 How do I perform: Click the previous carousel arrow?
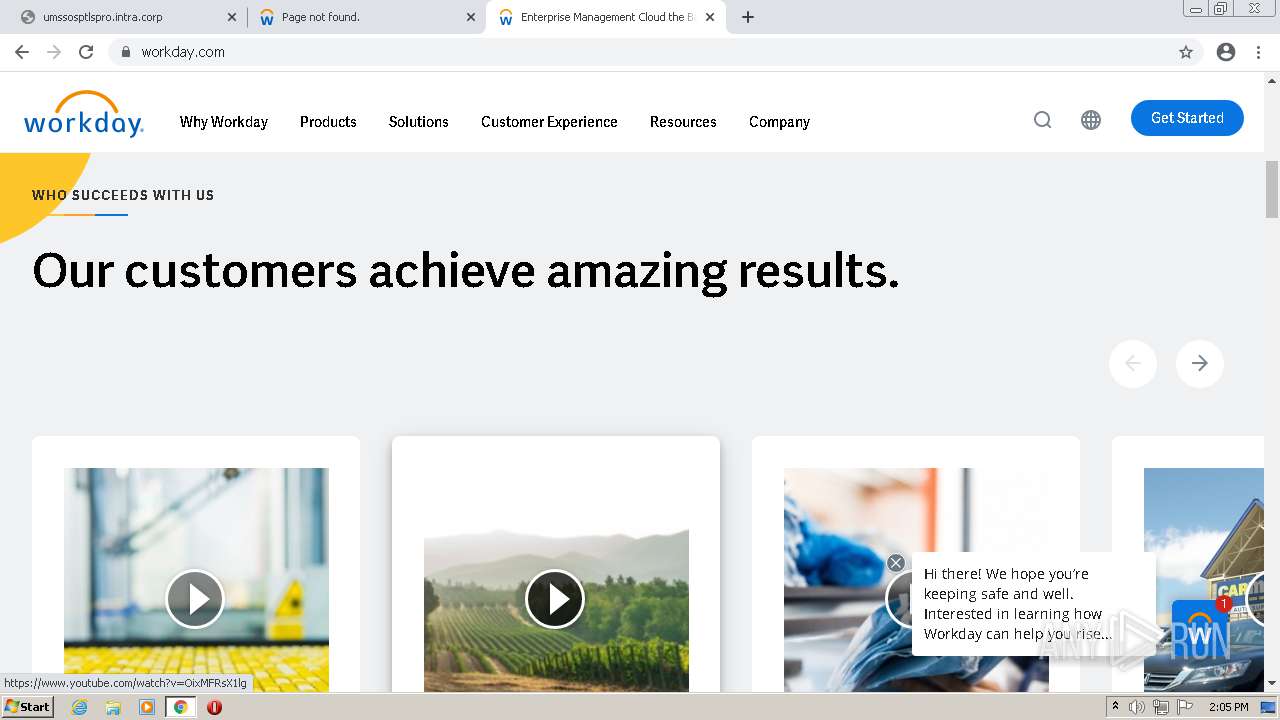(1133, 363)
